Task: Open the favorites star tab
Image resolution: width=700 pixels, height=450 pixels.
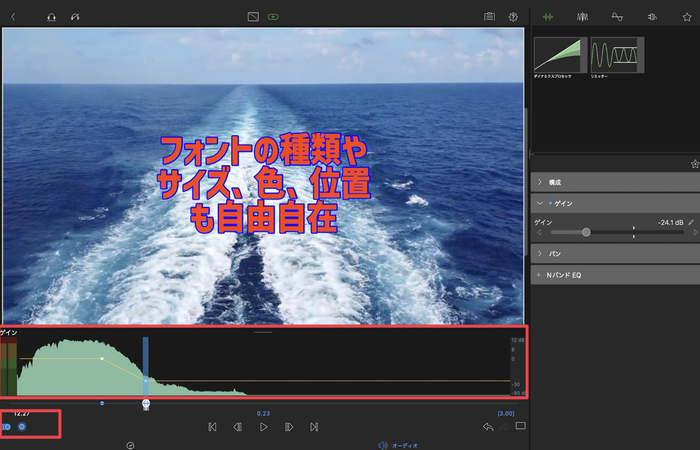Action: click(686, 17)
